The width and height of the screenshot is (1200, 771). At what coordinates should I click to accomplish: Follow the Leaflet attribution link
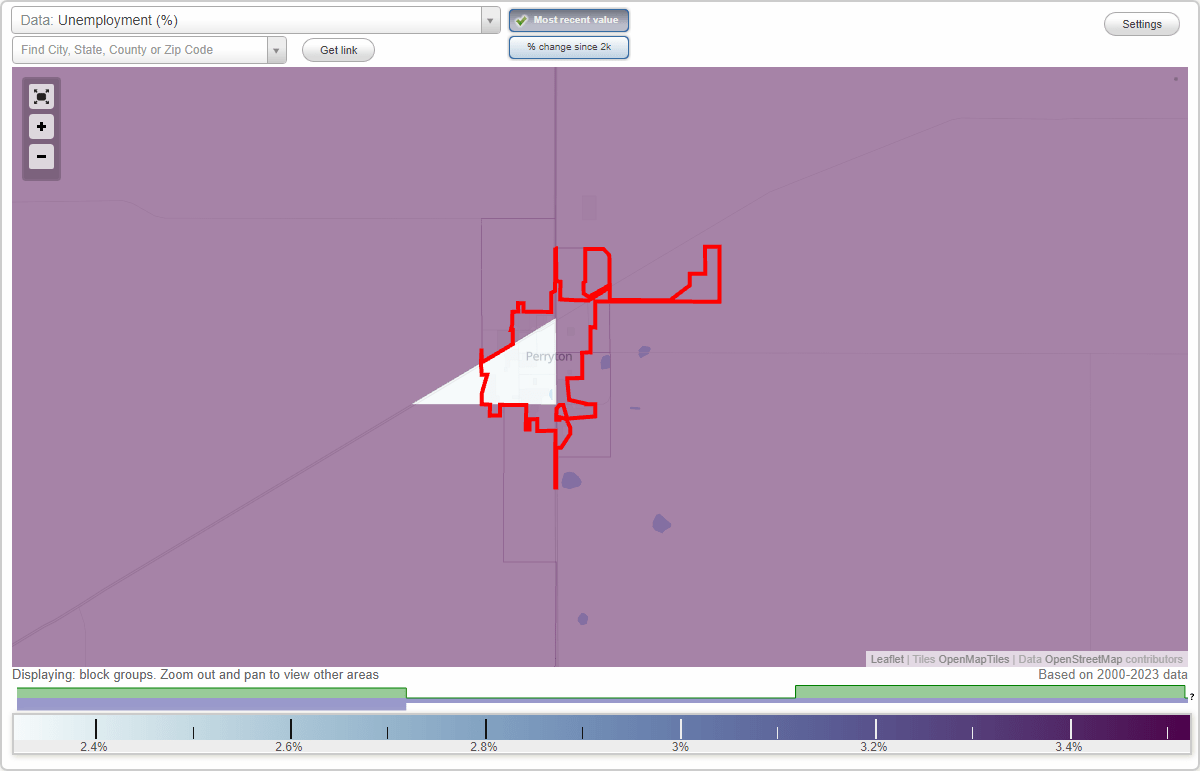[x=886, y=659]
